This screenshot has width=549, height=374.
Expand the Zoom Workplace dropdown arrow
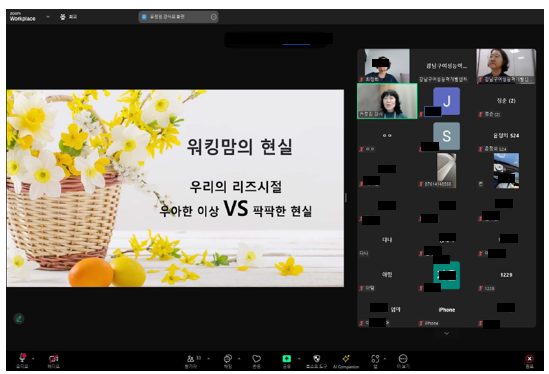pyautogui.click(x=48, y=16)
